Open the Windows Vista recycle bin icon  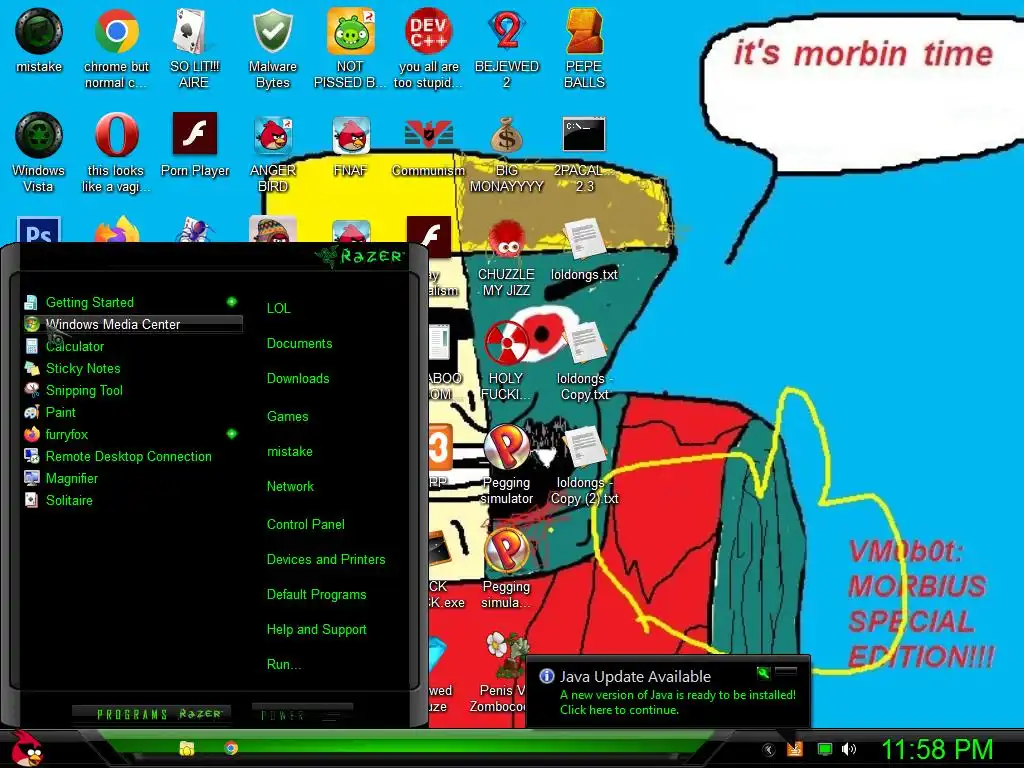(39, 152)
